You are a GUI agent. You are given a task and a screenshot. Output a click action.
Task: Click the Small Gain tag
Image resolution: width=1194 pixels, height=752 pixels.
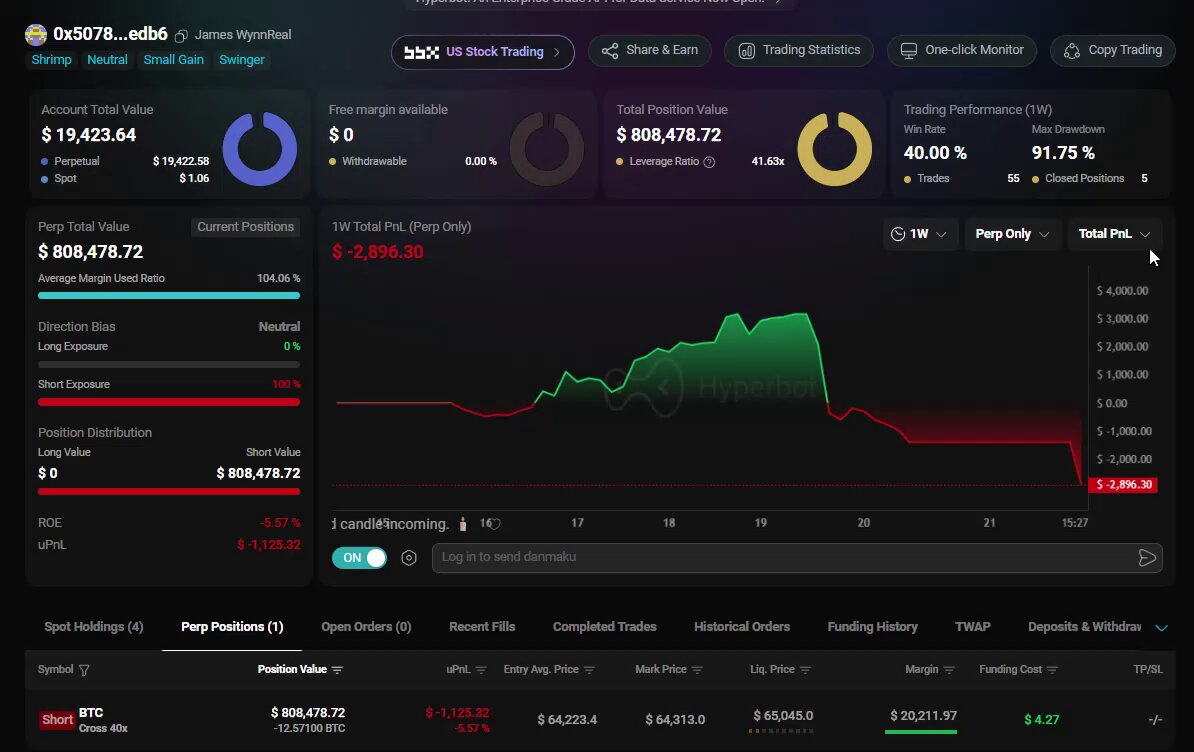(x=174, y=60)
